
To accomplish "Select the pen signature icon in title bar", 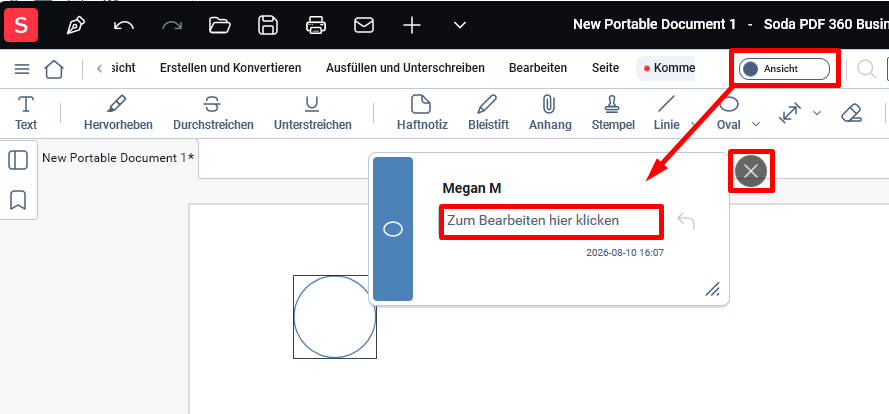I will 76,26.
